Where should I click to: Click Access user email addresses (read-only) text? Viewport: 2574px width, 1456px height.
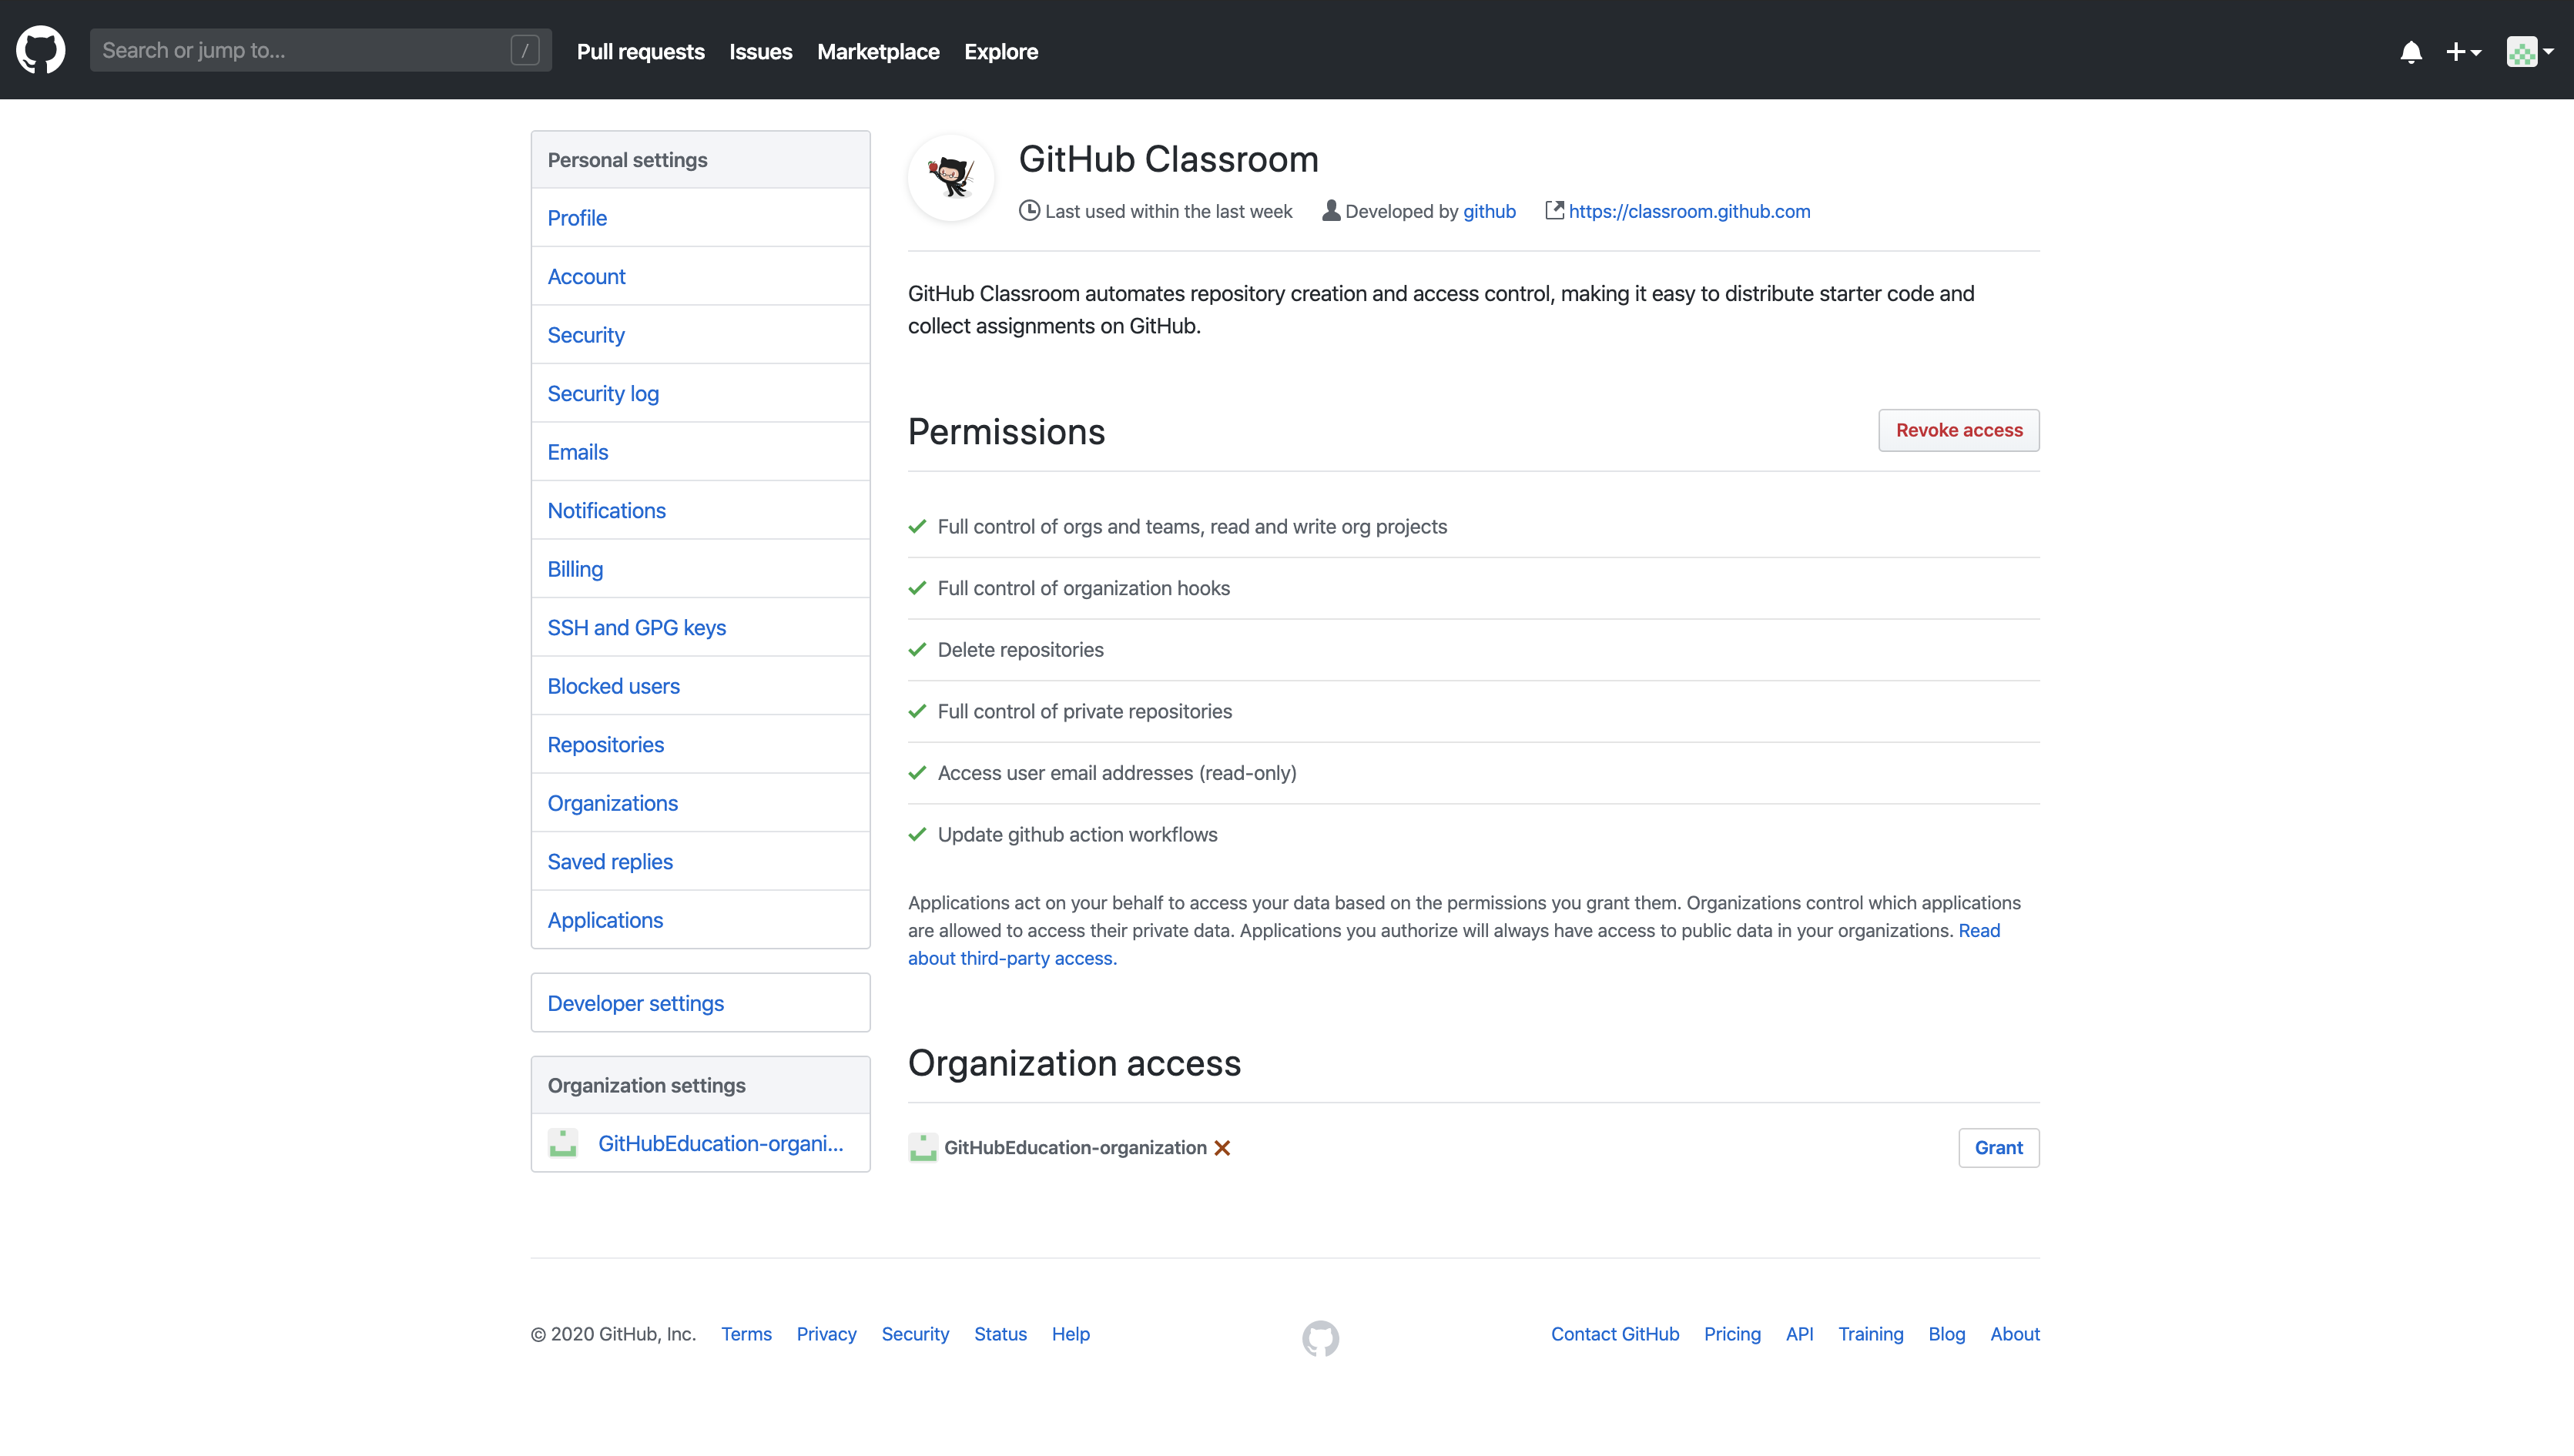click(x=1117, y=773)
